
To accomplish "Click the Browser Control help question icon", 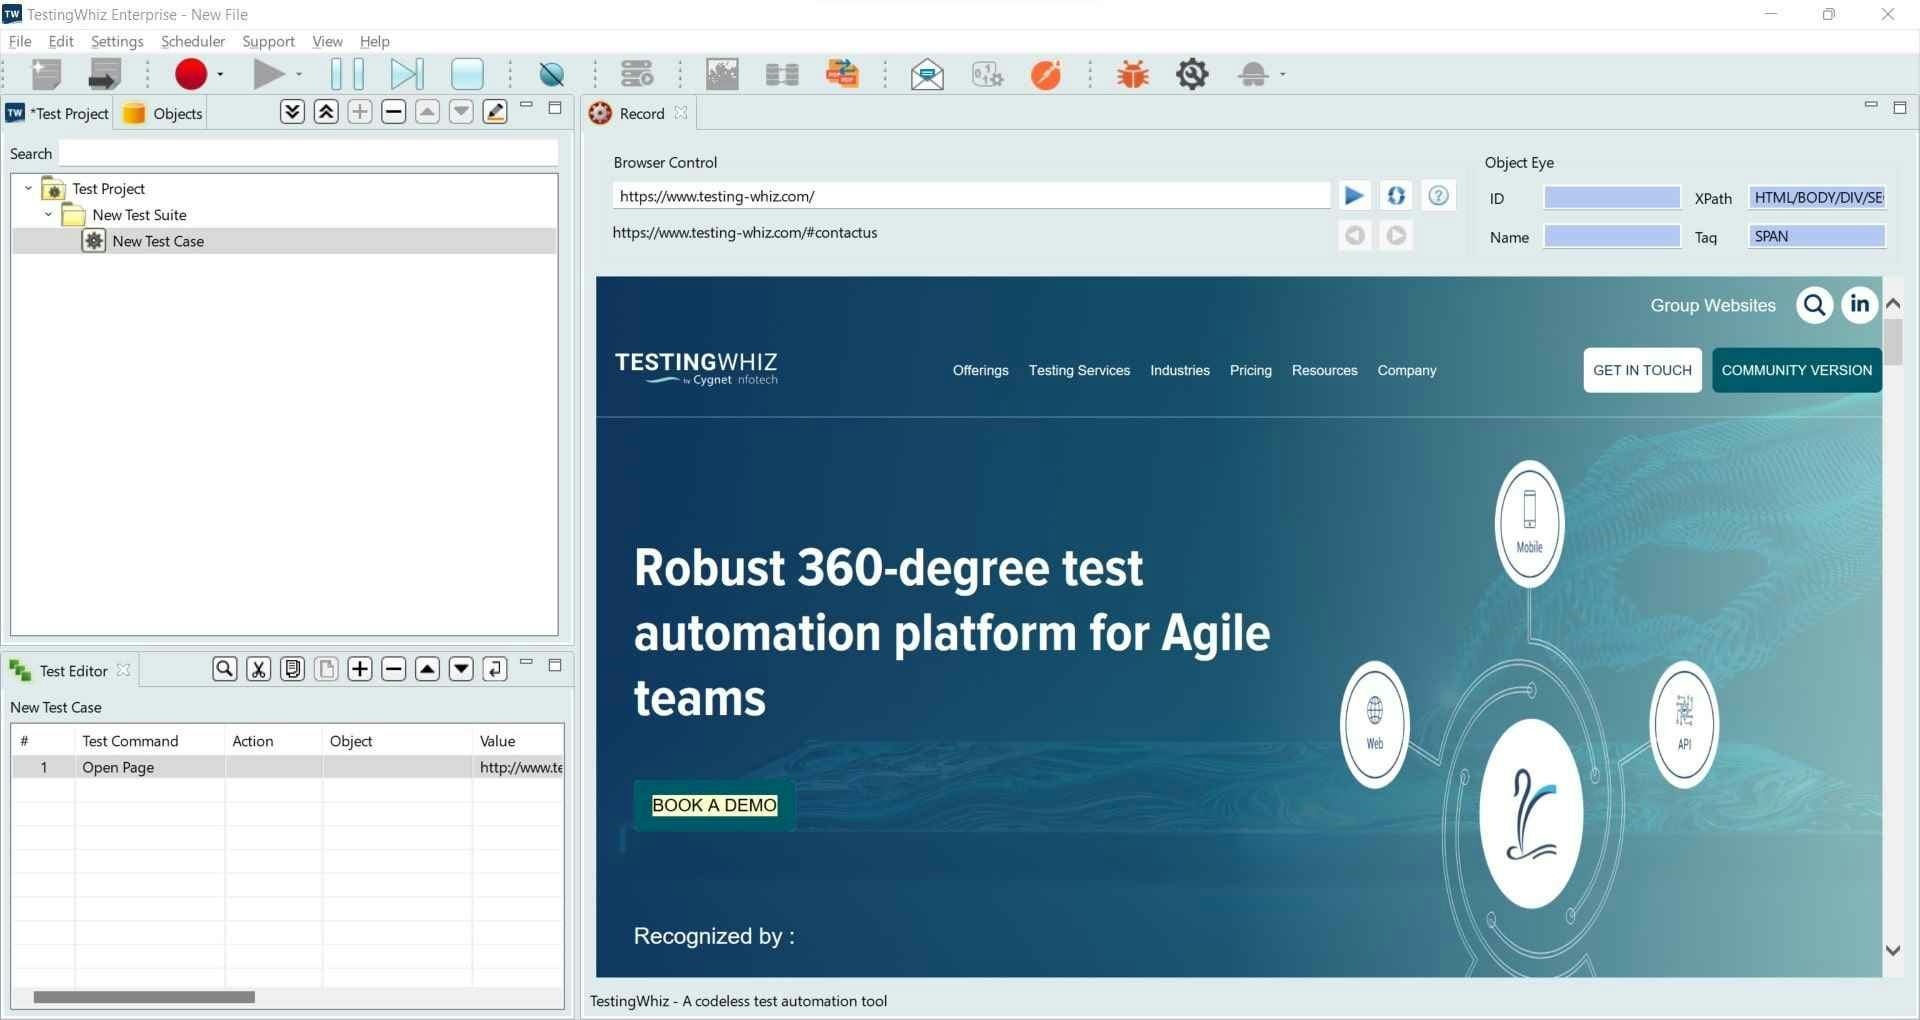I will (x=1438, y=196).
